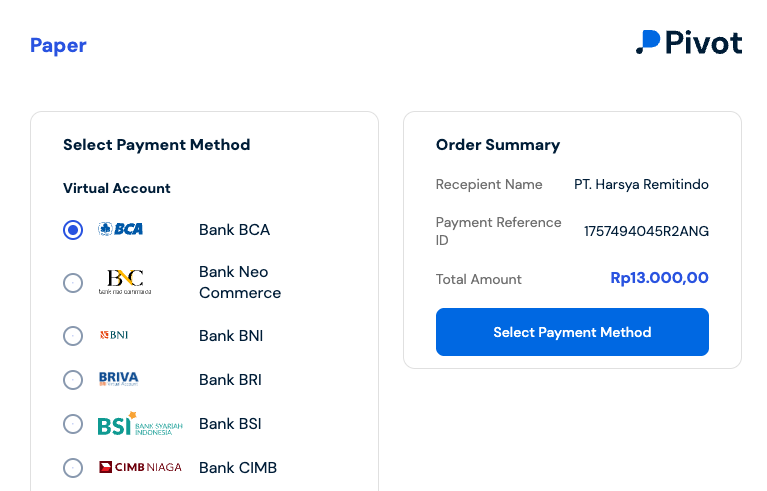Click the Payment Reference ID label
The width and height of the screenshot is (767, 491).
(x=498, y=231)
